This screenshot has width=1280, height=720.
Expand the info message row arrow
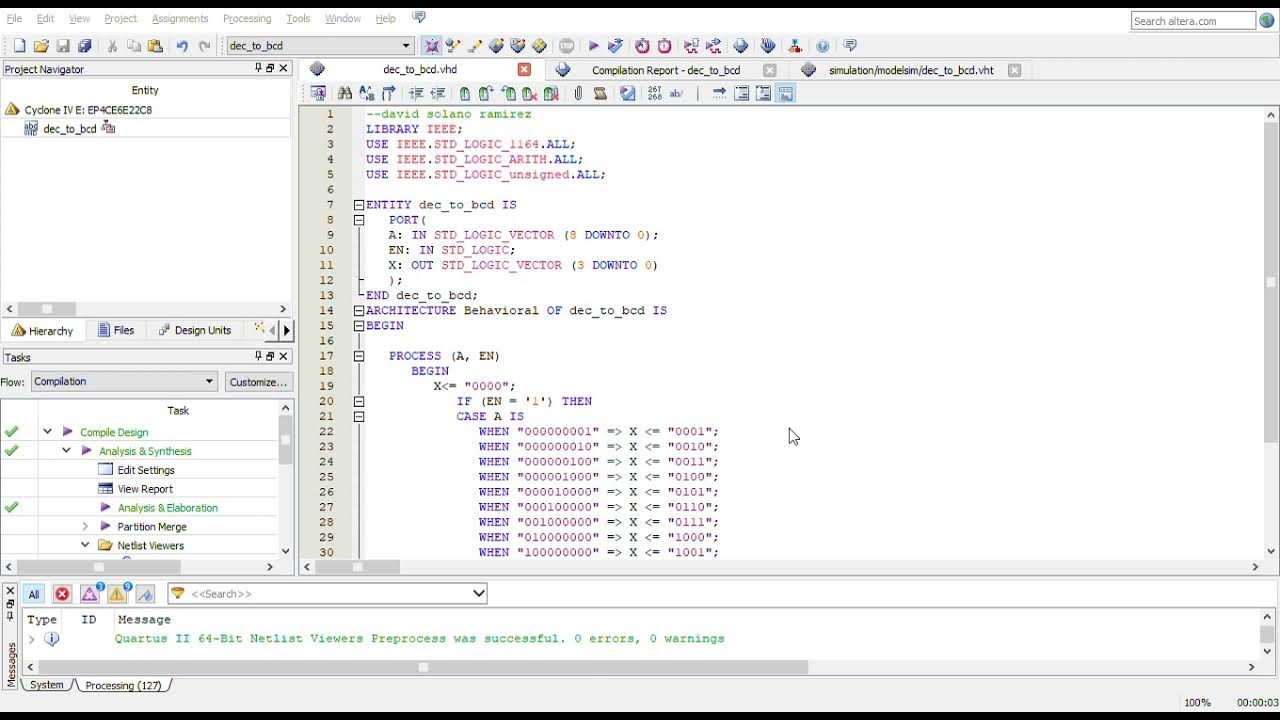(32, 639)
